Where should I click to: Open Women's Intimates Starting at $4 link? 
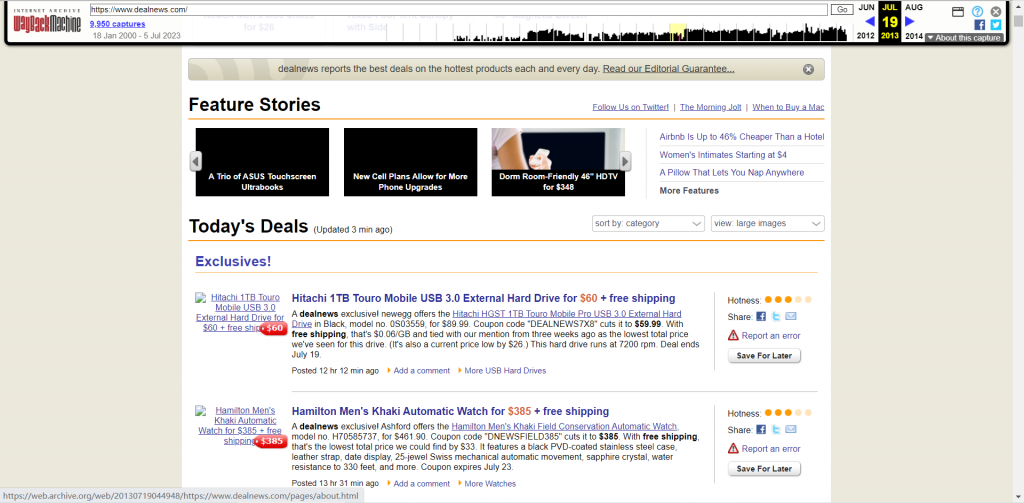tap(723, 155)
